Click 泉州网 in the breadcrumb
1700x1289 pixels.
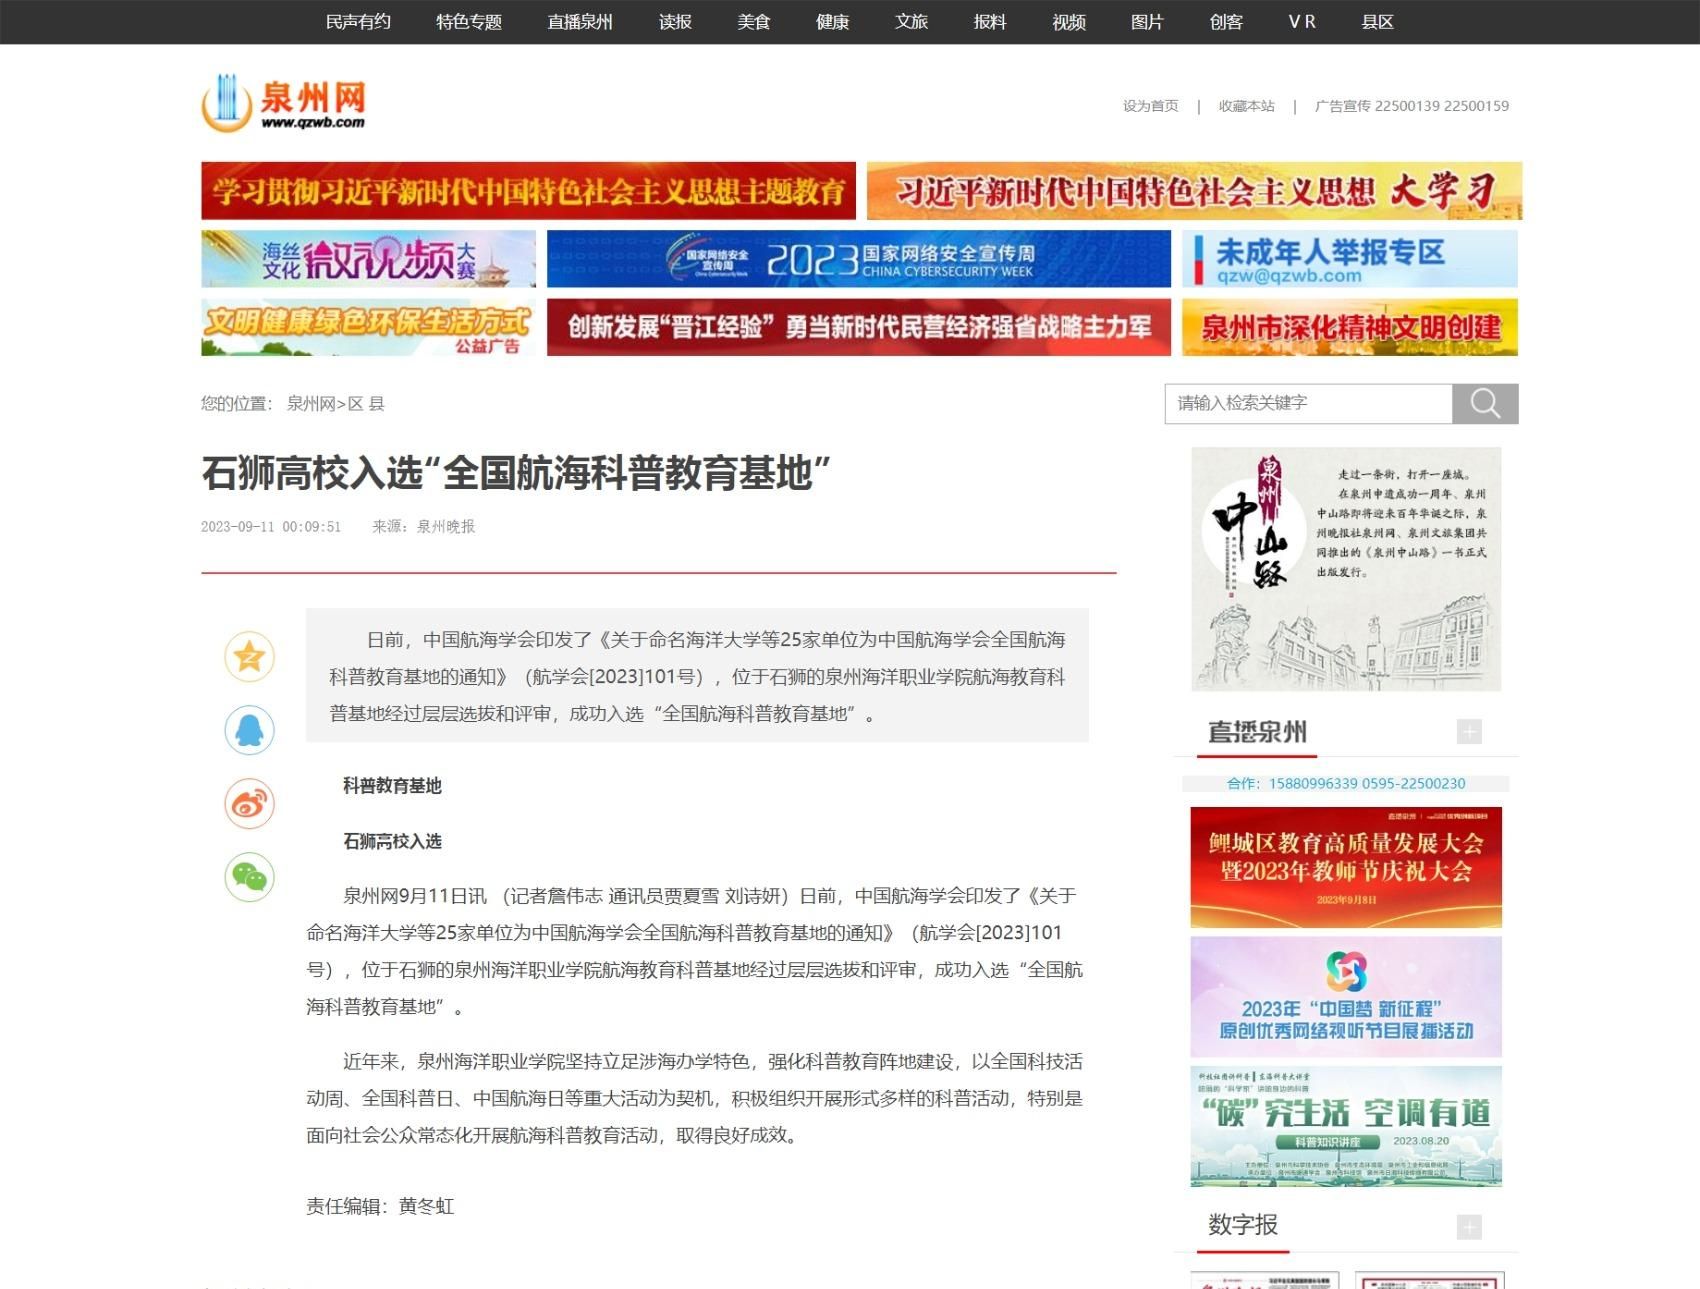pyautogui.click(x=310, y=404)
